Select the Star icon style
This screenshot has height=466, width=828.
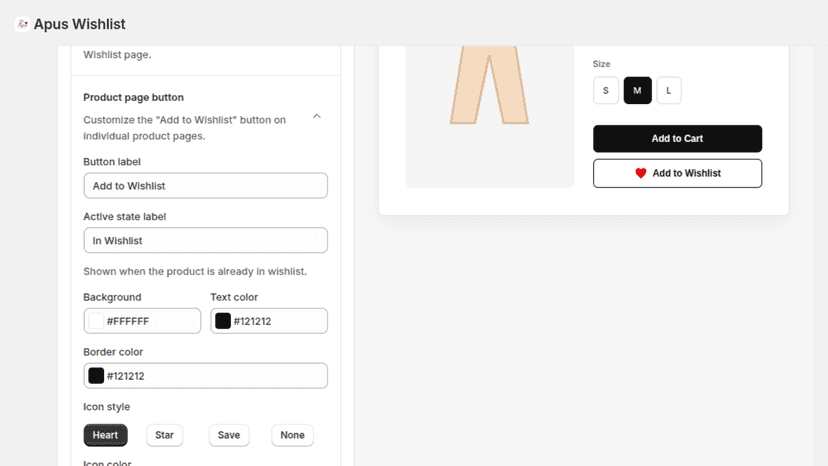164,435
